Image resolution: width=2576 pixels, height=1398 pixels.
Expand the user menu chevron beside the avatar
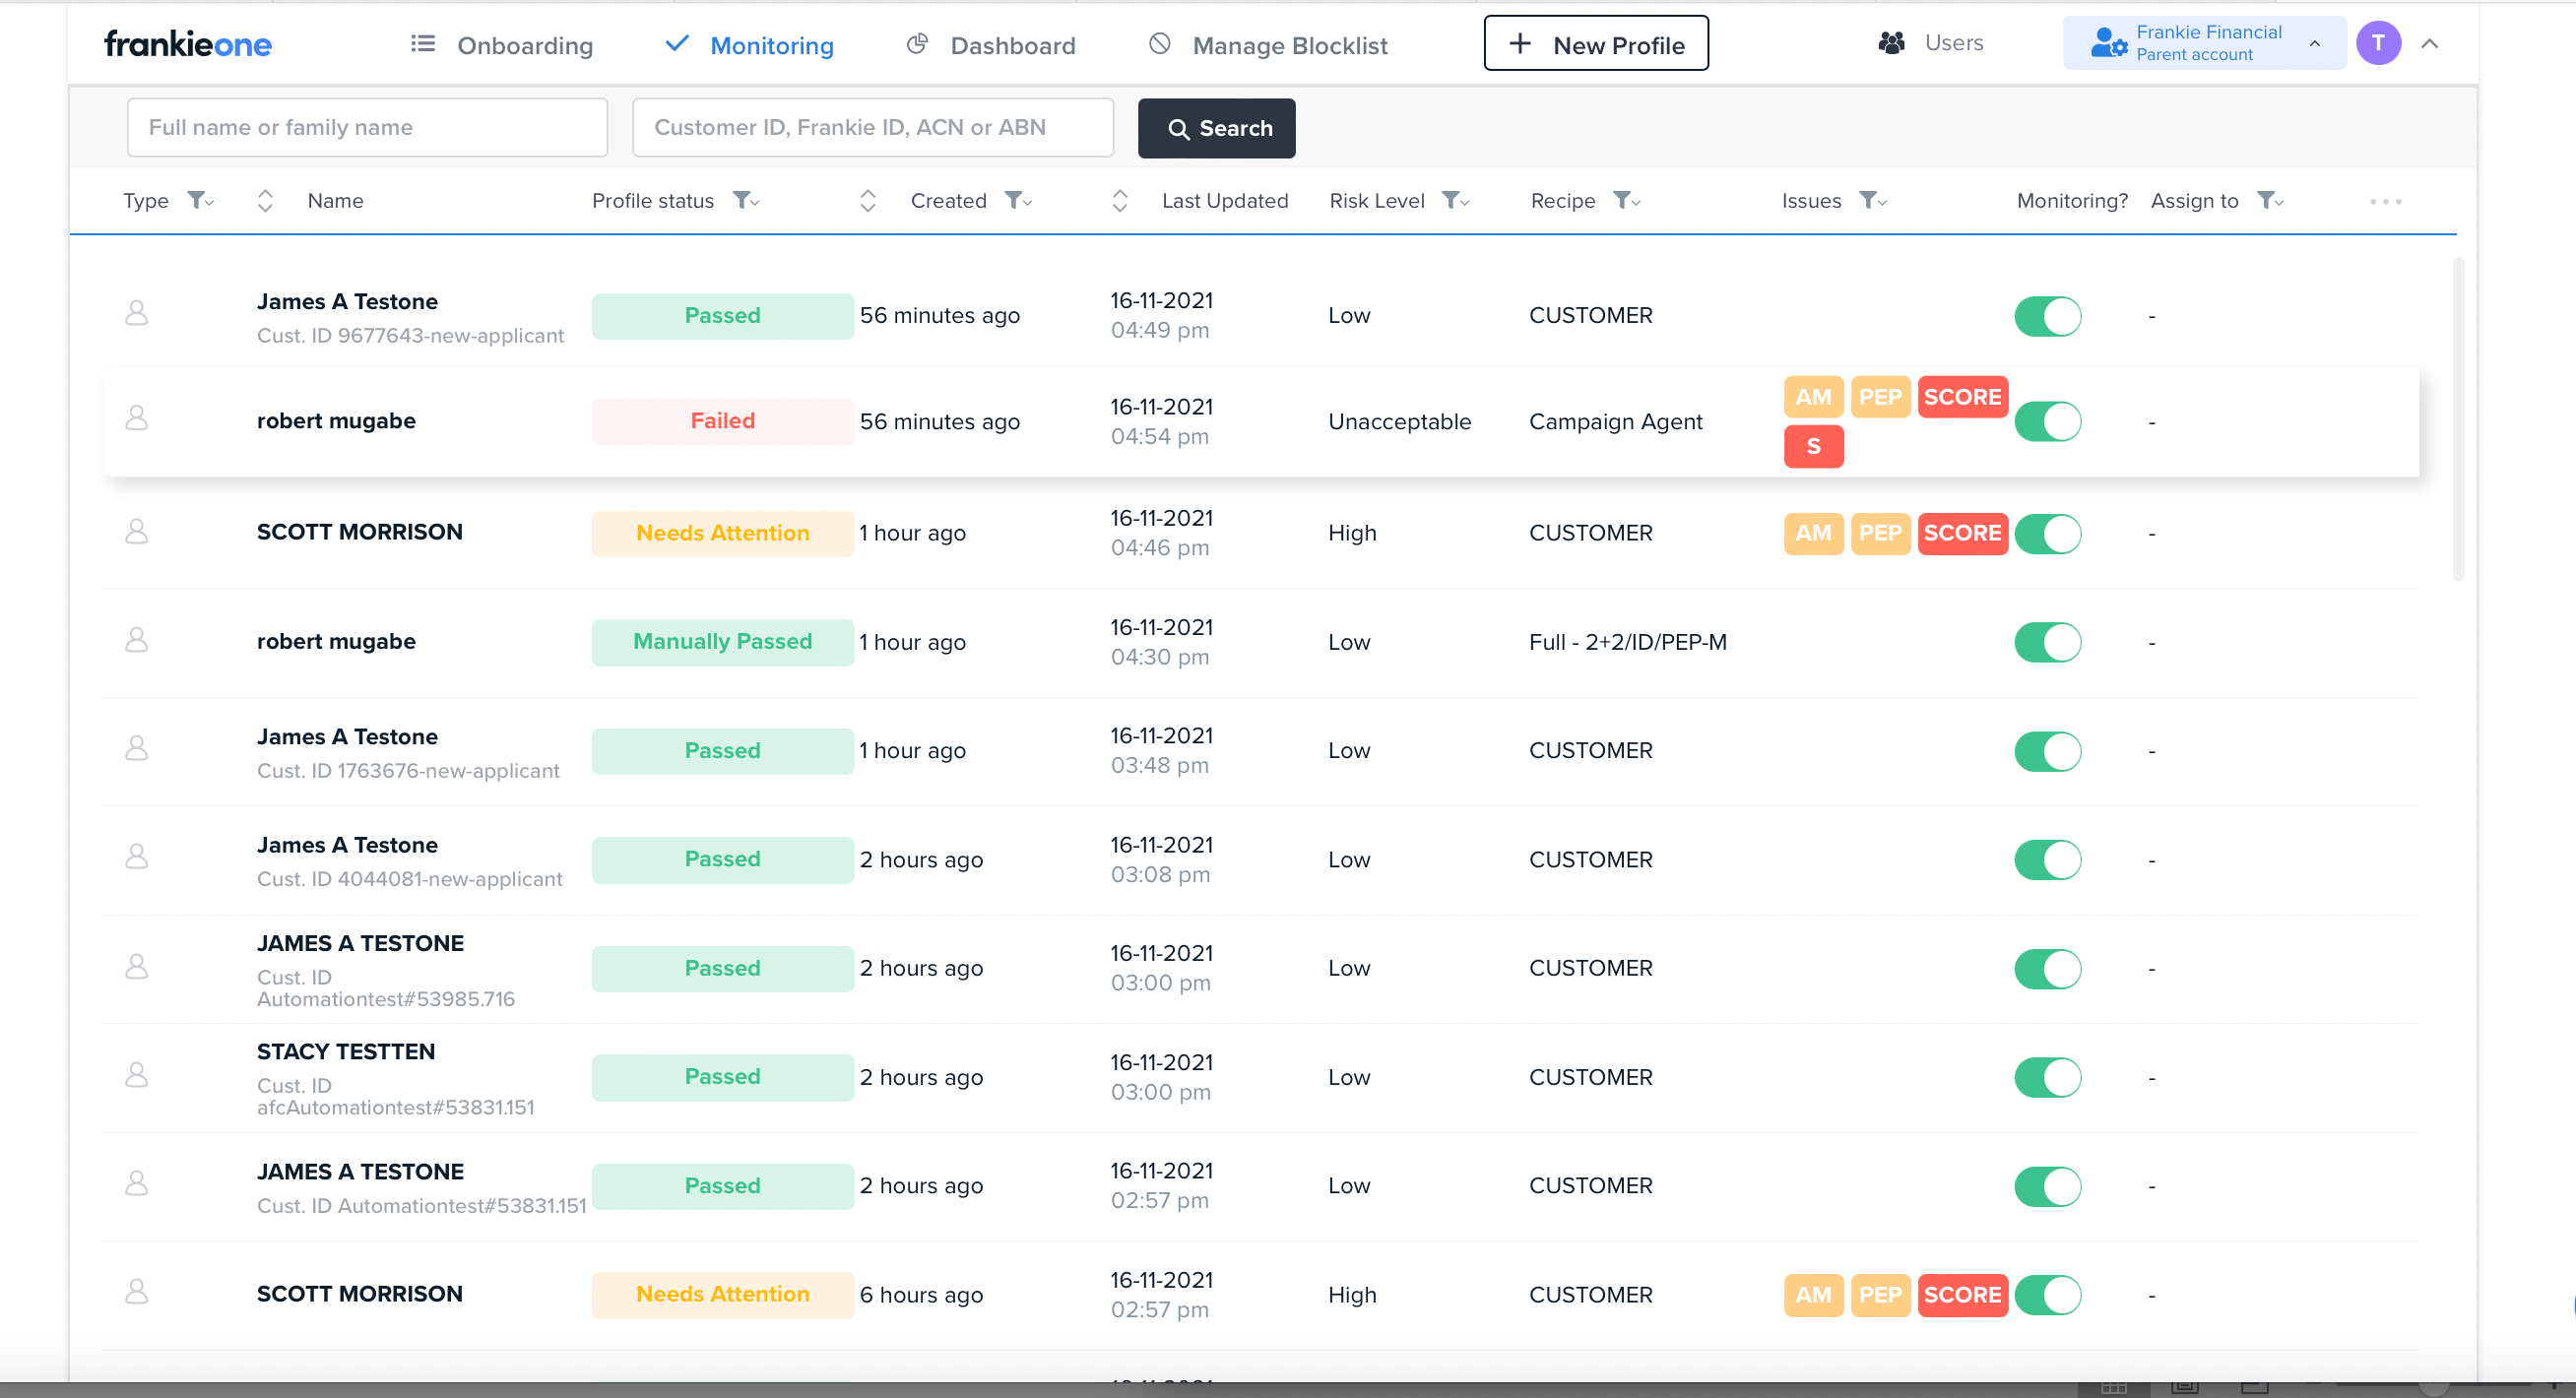[2430, 43]
